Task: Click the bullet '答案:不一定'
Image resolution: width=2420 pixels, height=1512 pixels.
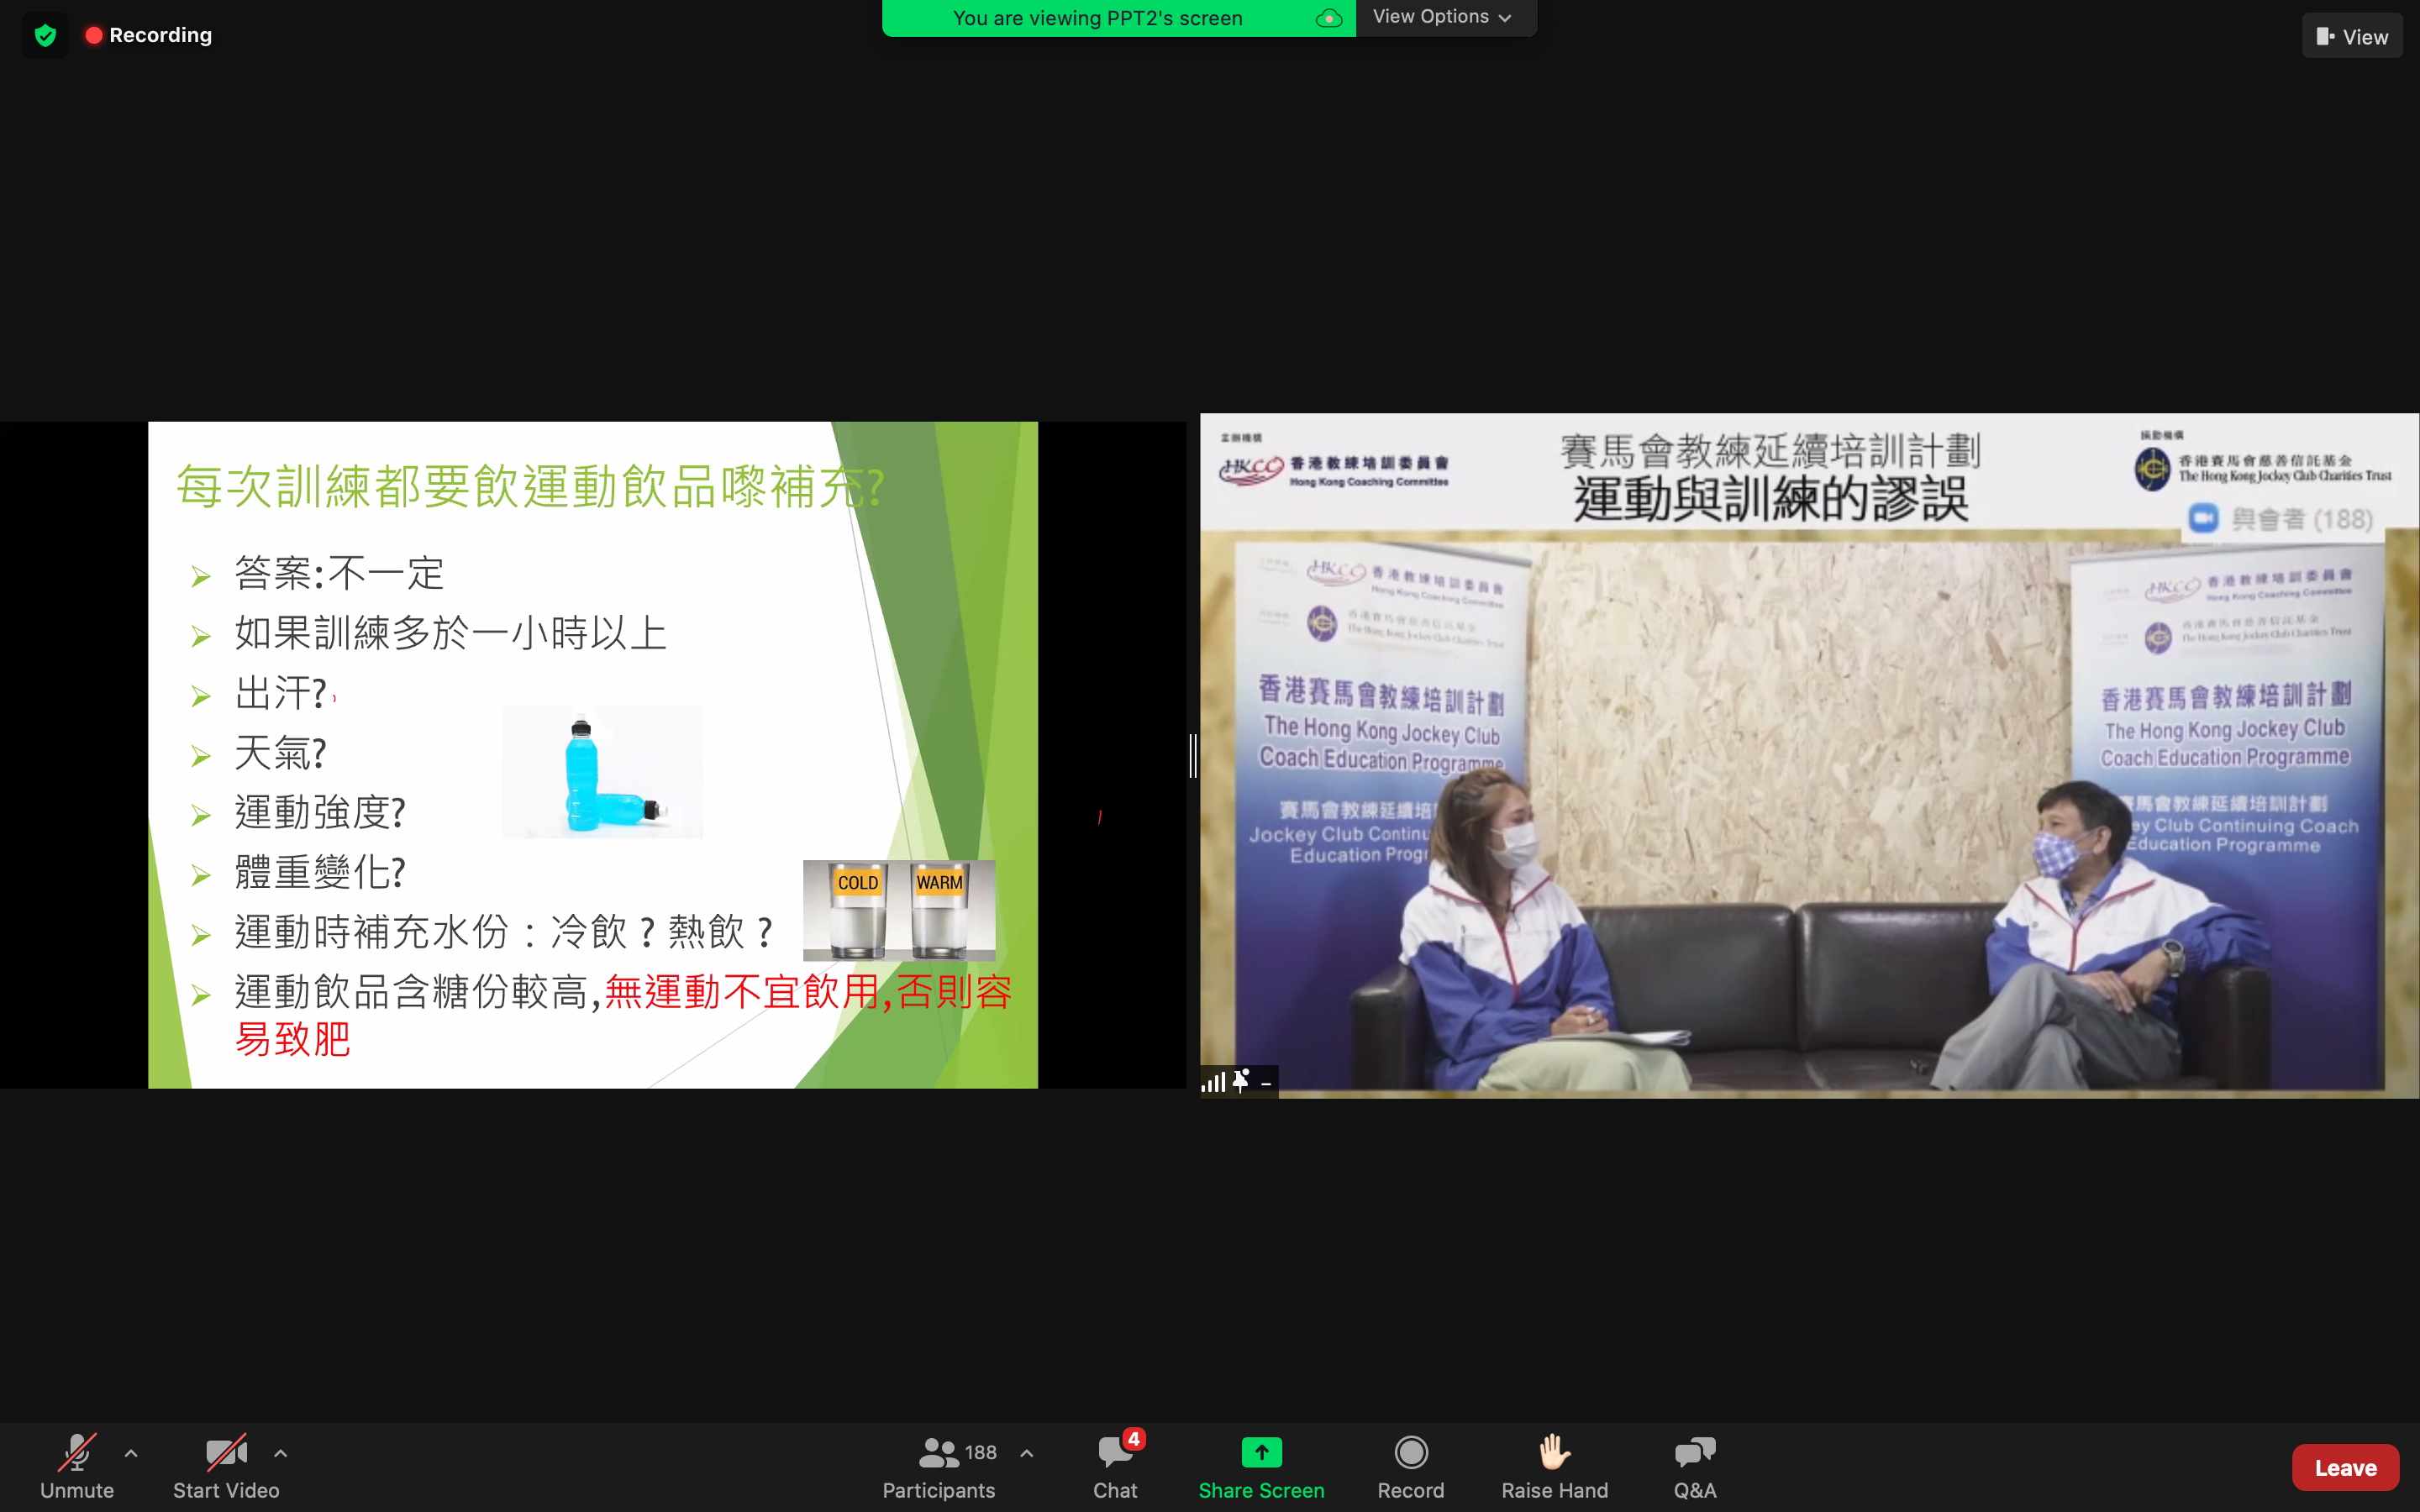Action: (339, 573)
